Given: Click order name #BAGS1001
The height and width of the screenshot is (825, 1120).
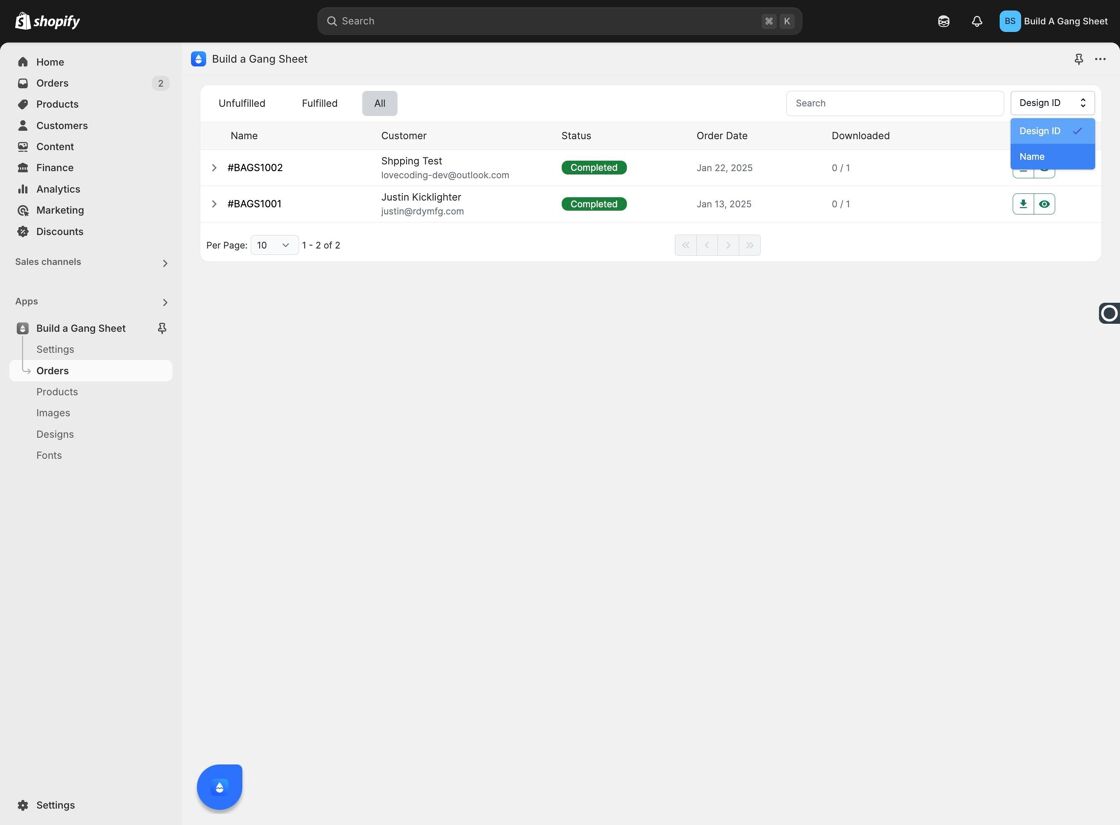Looking at the screenshot, I should coord(254,204).
